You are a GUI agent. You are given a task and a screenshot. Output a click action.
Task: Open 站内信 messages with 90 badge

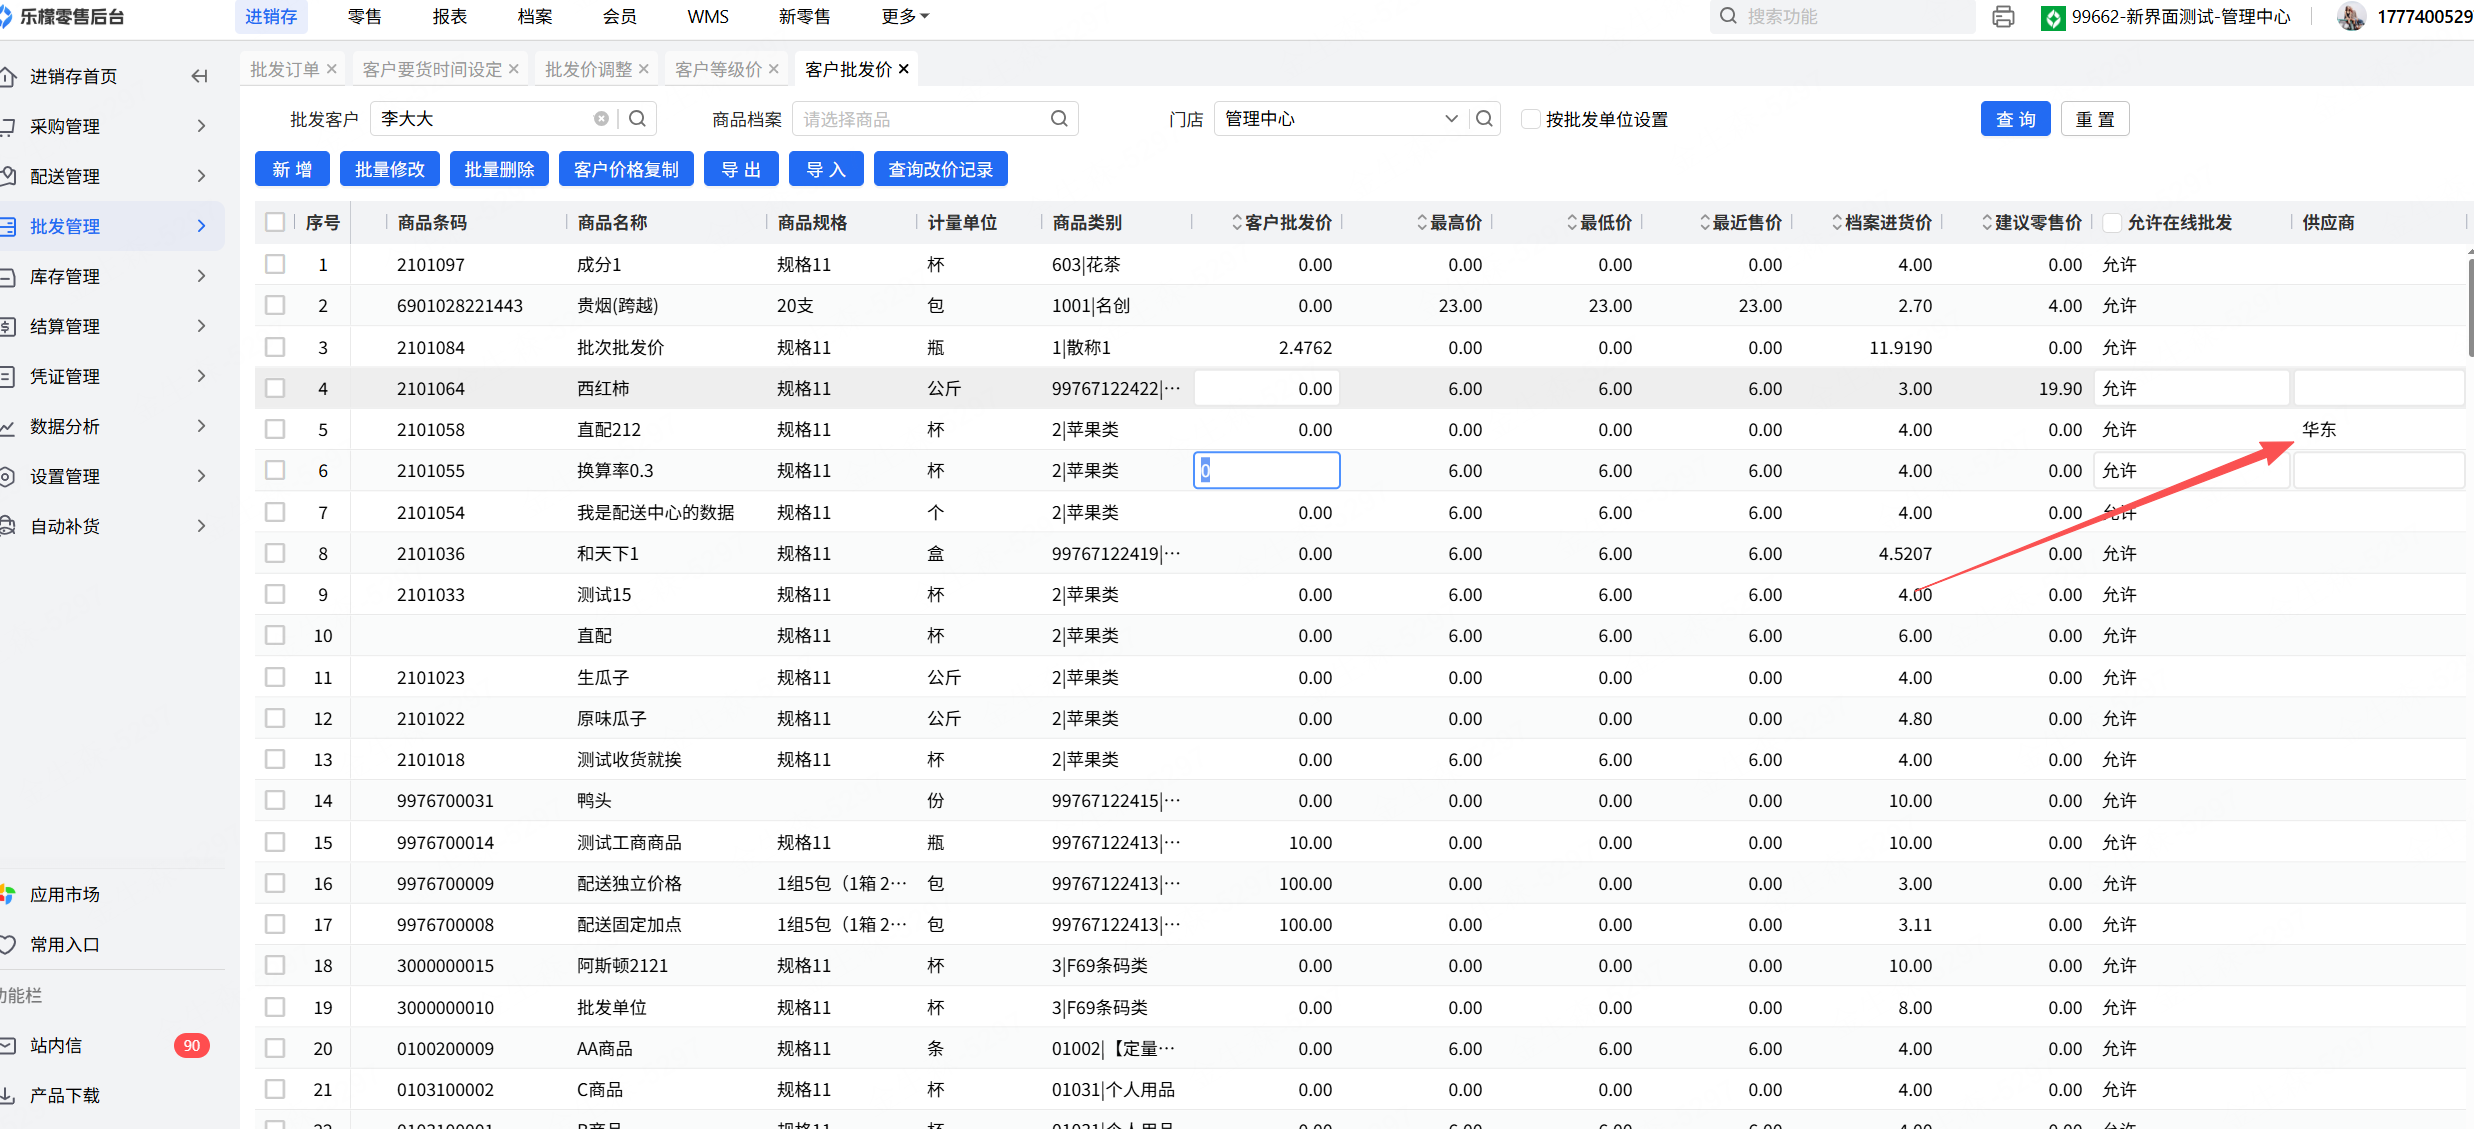click(x=56, y=1045)
